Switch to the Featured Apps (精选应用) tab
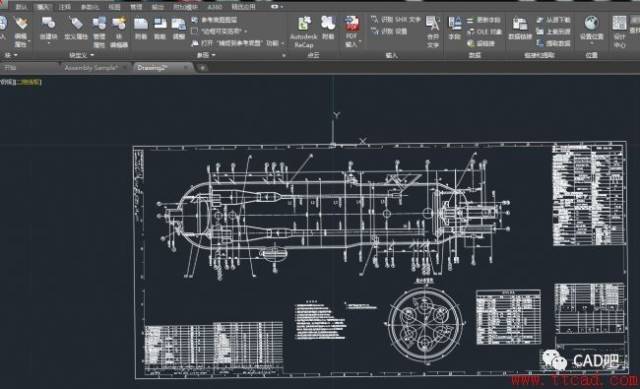The height and width of the screenshot is (389, 640). (244, 7)
